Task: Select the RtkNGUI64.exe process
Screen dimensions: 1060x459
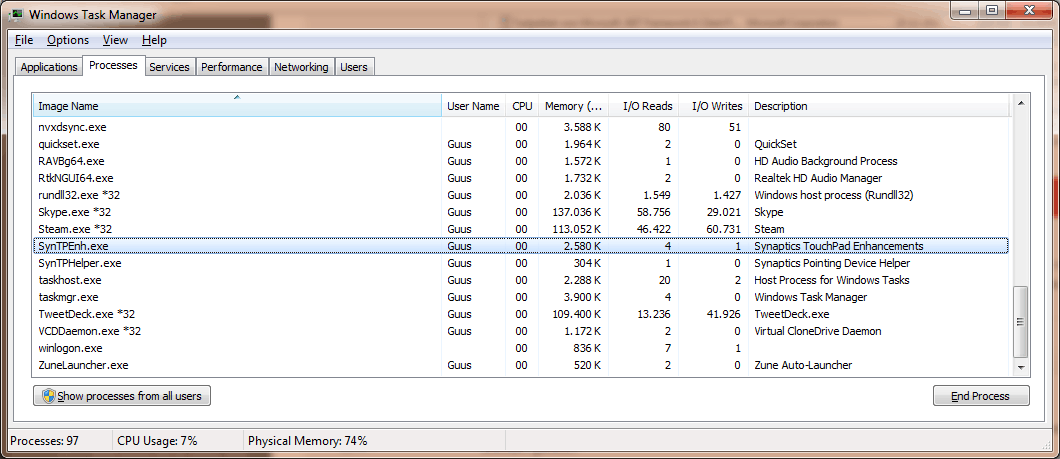Action: pos(521,178)
